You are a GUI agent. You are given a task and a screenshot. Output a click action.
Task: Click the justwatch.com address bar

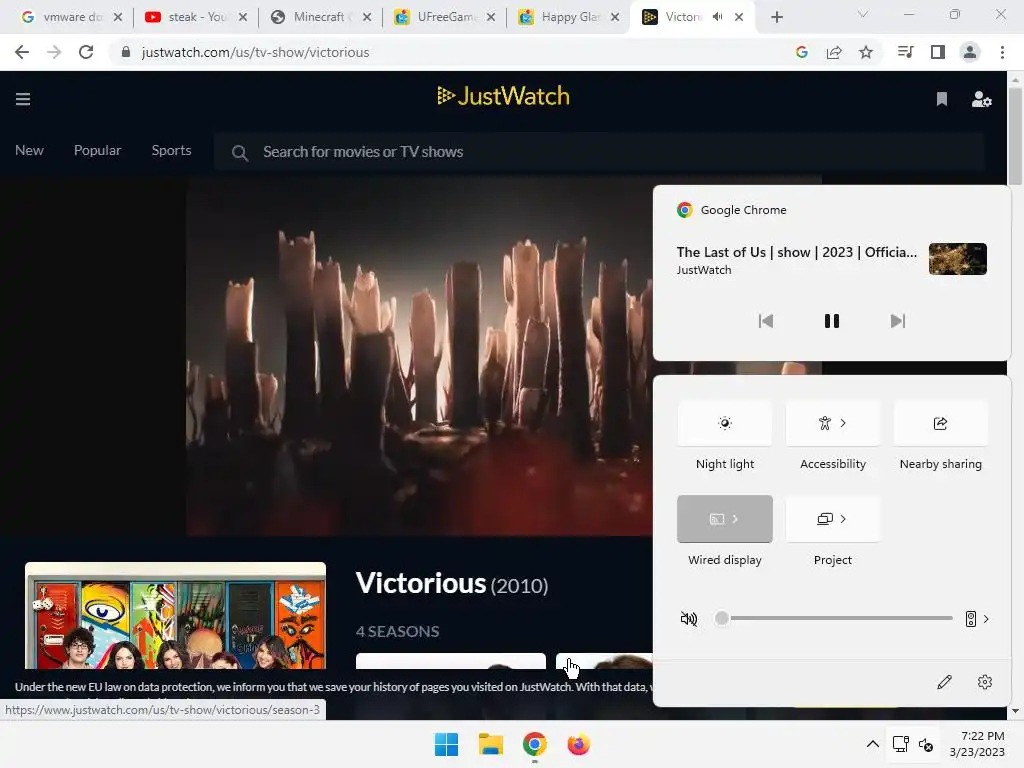[255, 52]
